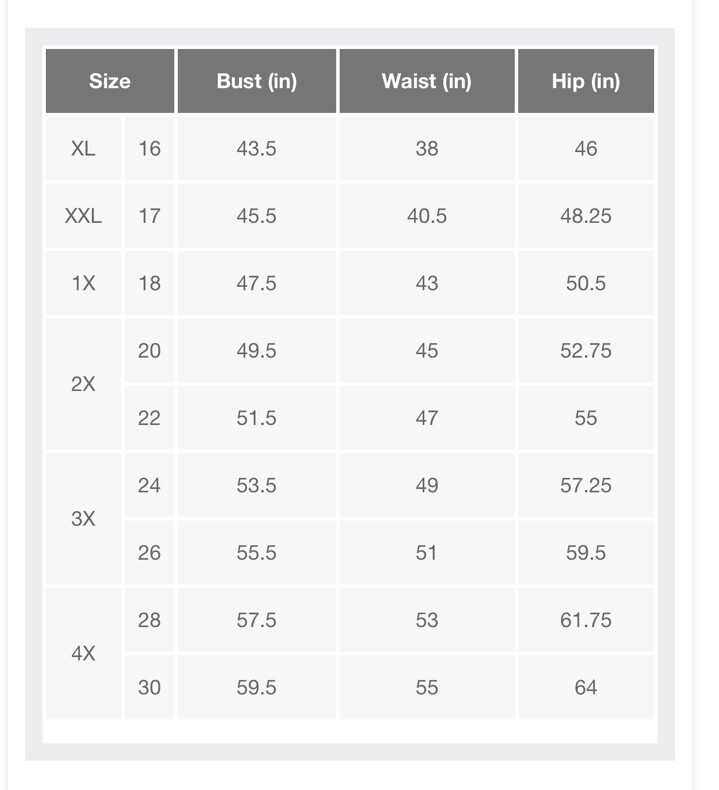Select the XL size cell

(83, 149)
